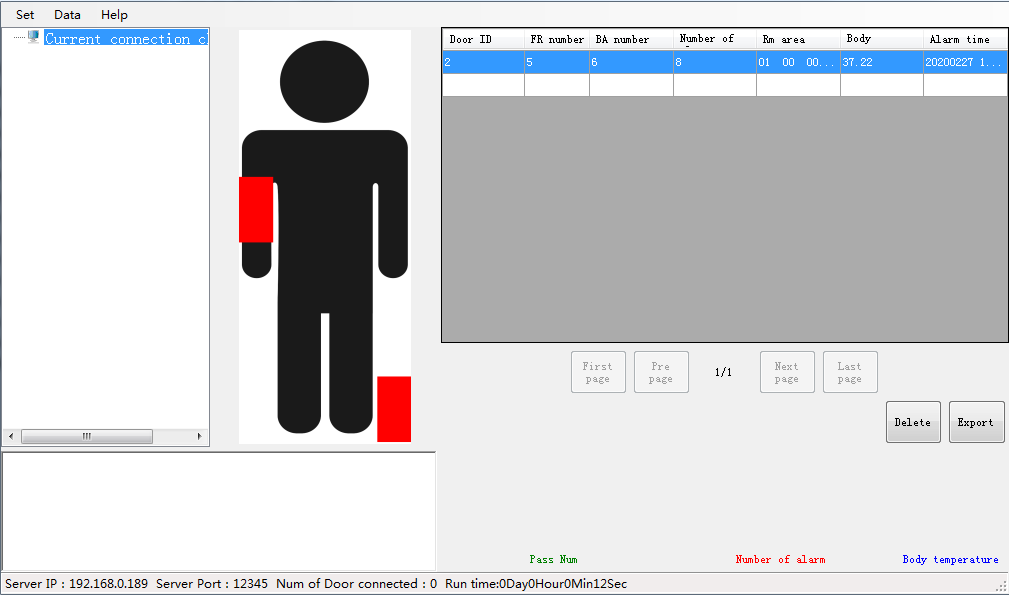Click the left scroll arrow of tree panel

11,437
